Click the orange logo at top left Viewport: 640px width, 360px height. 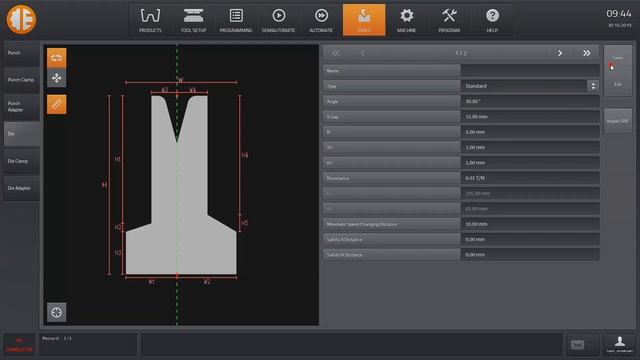pos(21,19)
